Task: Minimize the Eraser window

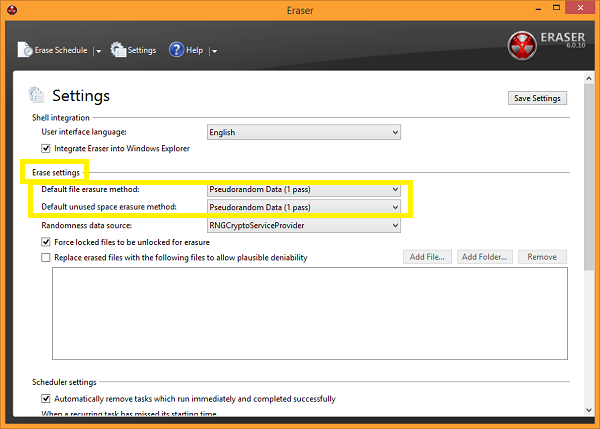Action: click(538, 8)
